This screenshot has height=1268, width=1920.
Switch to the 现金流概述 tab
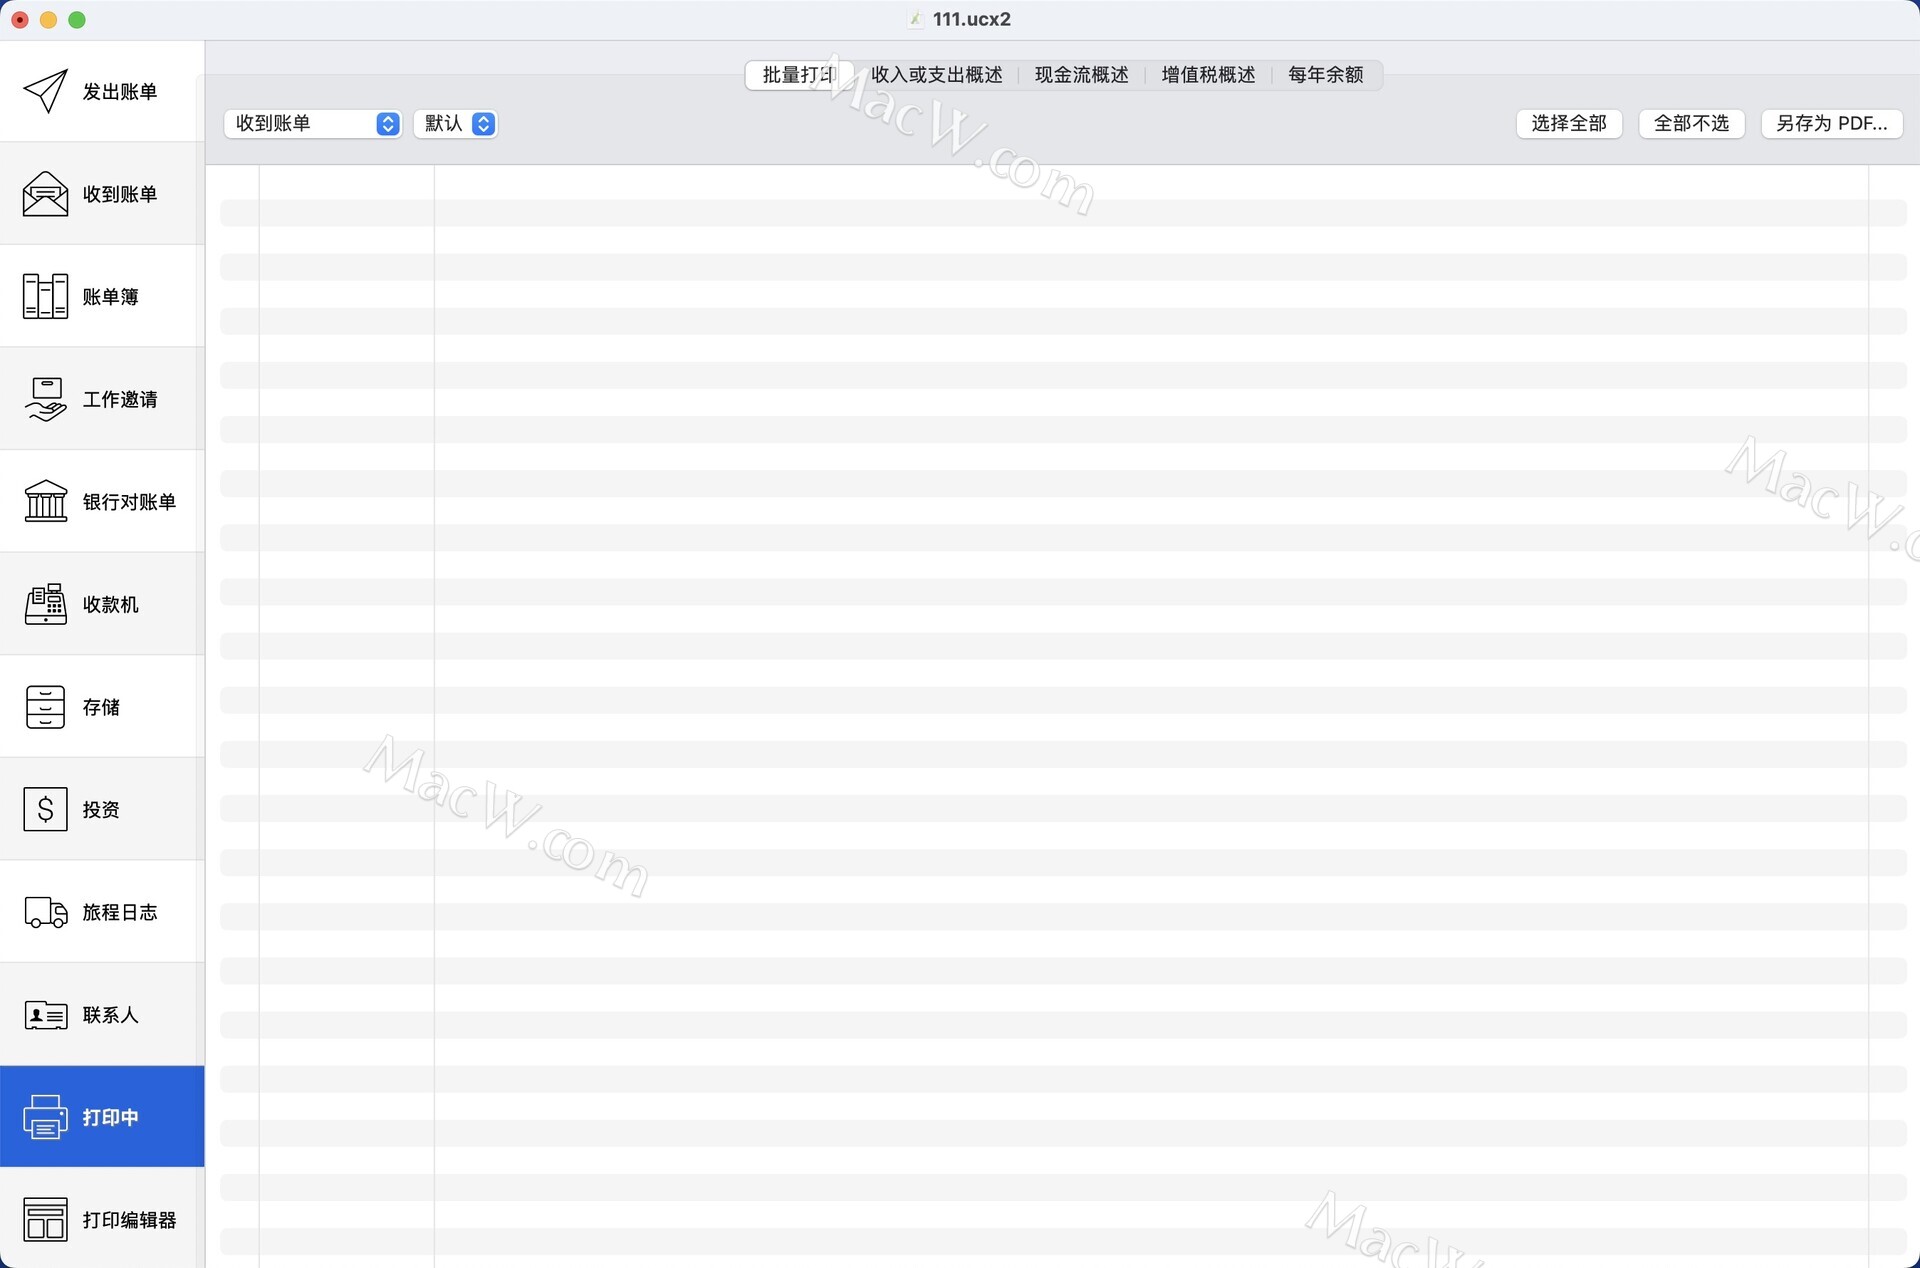(1081, 75)
